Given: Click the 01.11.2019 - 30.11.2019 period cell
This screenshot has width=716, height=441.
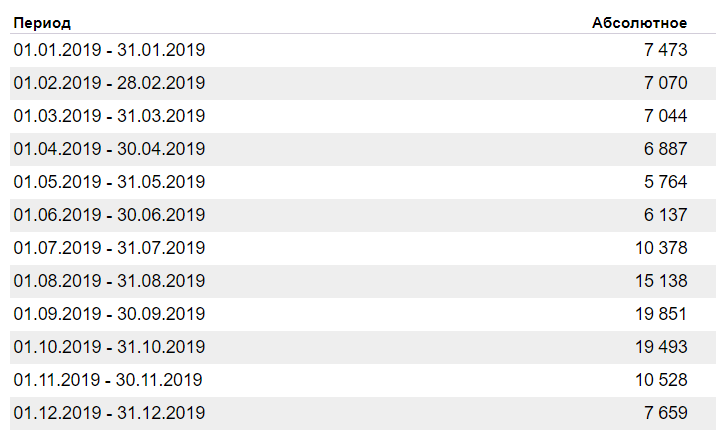Looking at the screenshot, I should [x=108, y=379].
